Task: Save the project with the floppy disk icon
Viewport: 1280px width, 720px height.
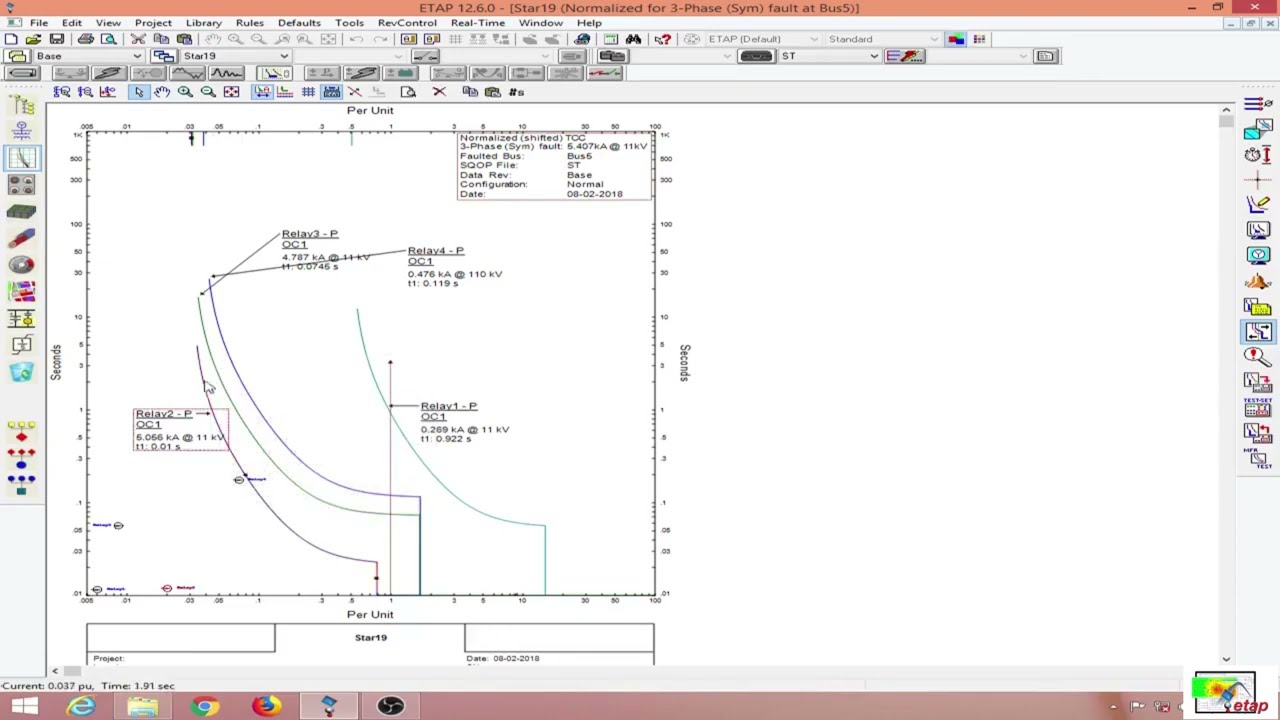Action: pyautogui.click(x=56, y=39)
